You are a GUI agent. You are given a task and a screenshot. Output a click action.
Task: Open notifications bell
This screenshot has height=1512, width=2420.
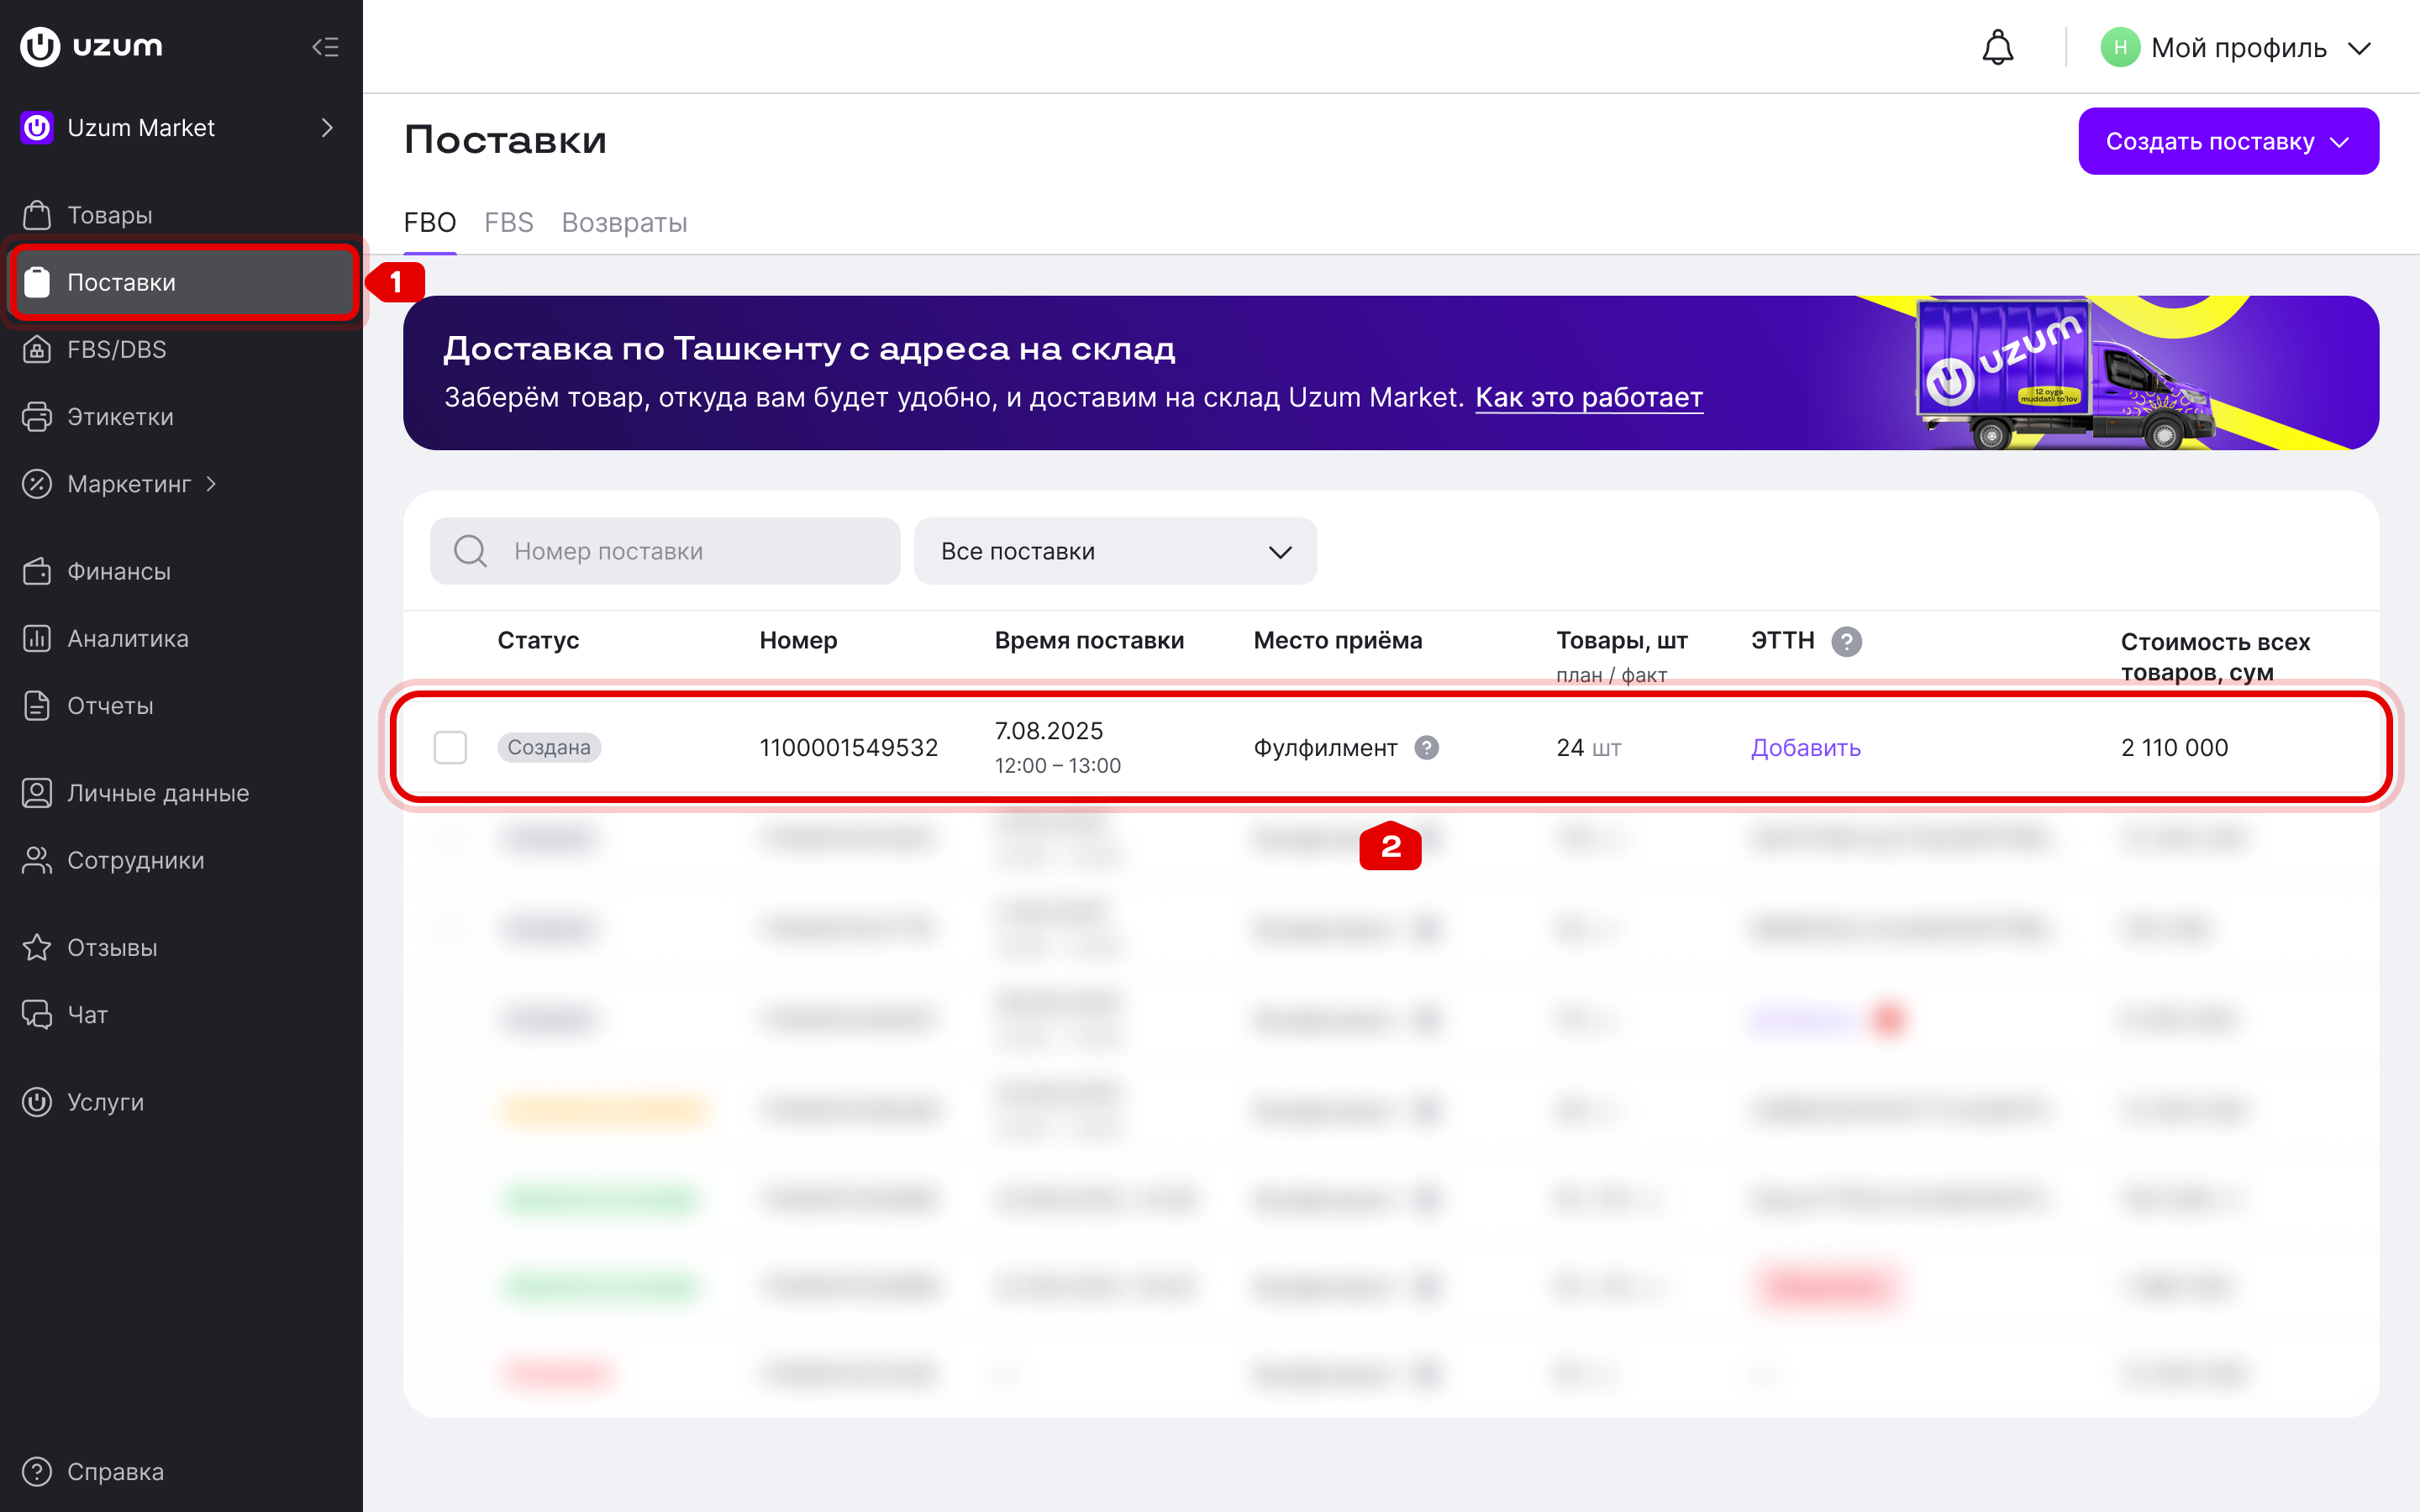pos(1997,47)
